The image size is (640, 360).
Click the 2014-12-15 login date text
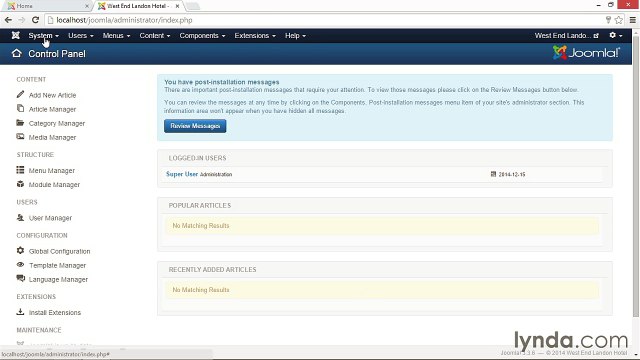512,174
